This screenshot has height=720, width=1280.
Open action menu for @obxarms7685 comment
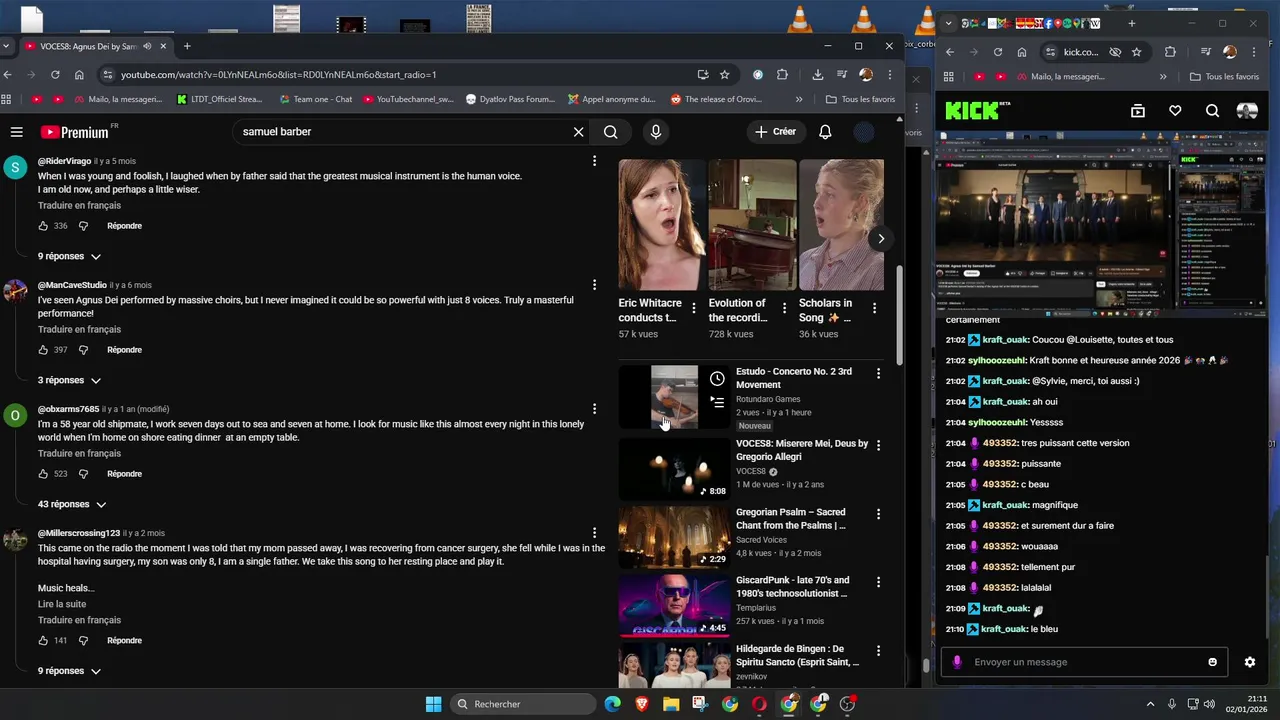coord(594,409)
